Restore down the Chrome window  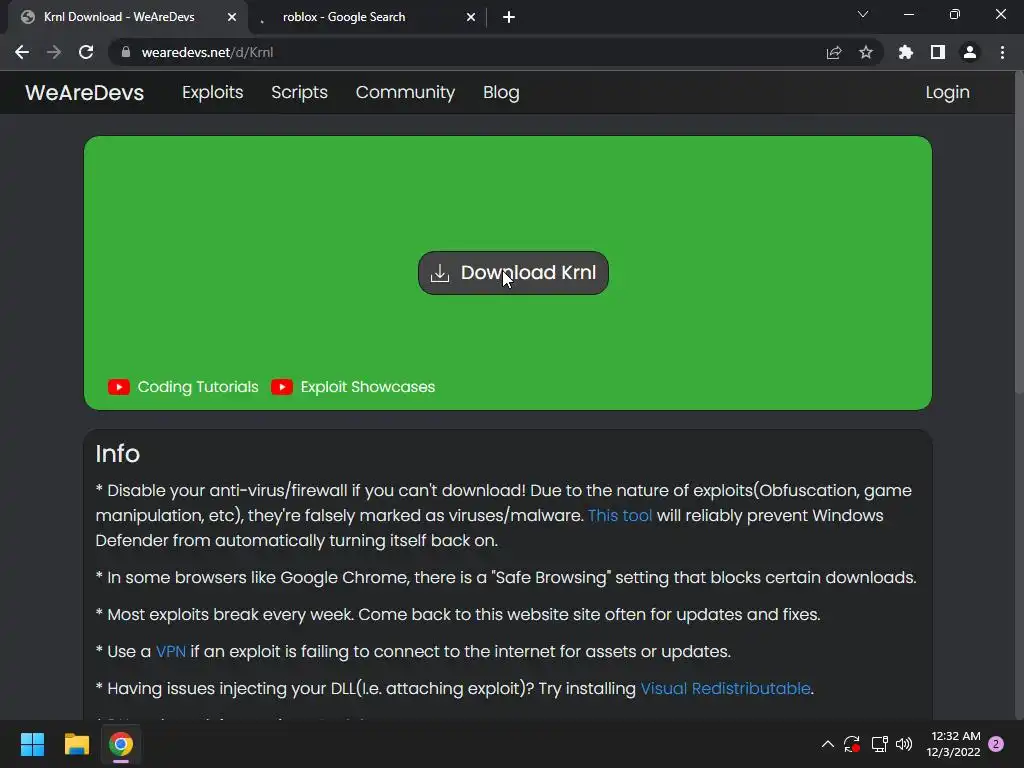955,14
